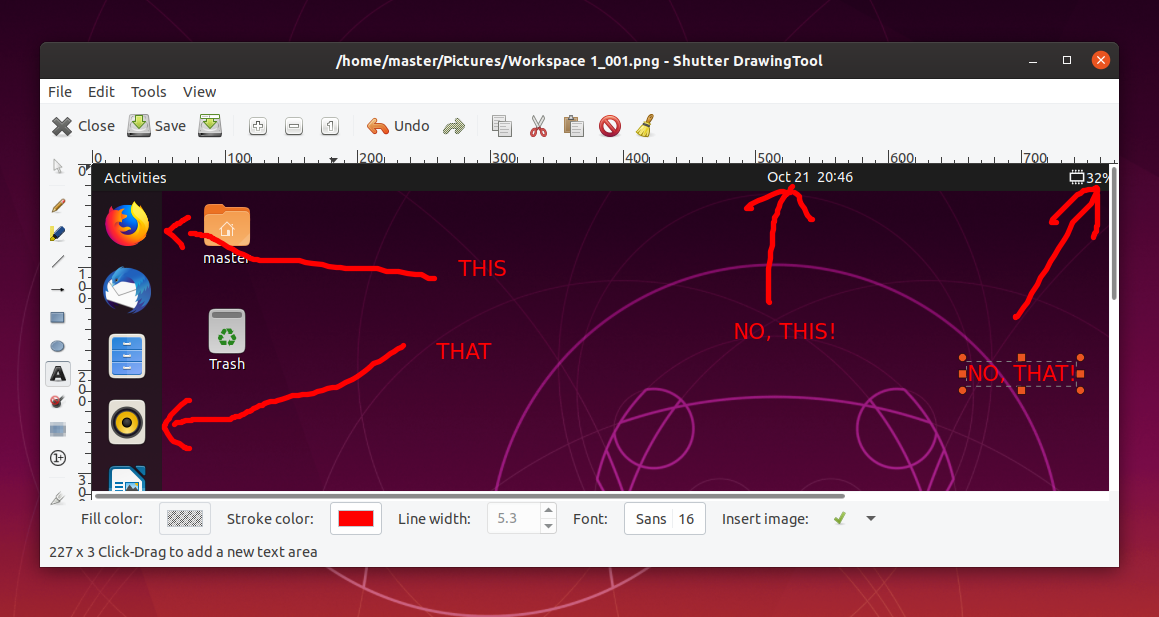Open the View menu
The image size is (1159, 617).
[x=199, y=91]
